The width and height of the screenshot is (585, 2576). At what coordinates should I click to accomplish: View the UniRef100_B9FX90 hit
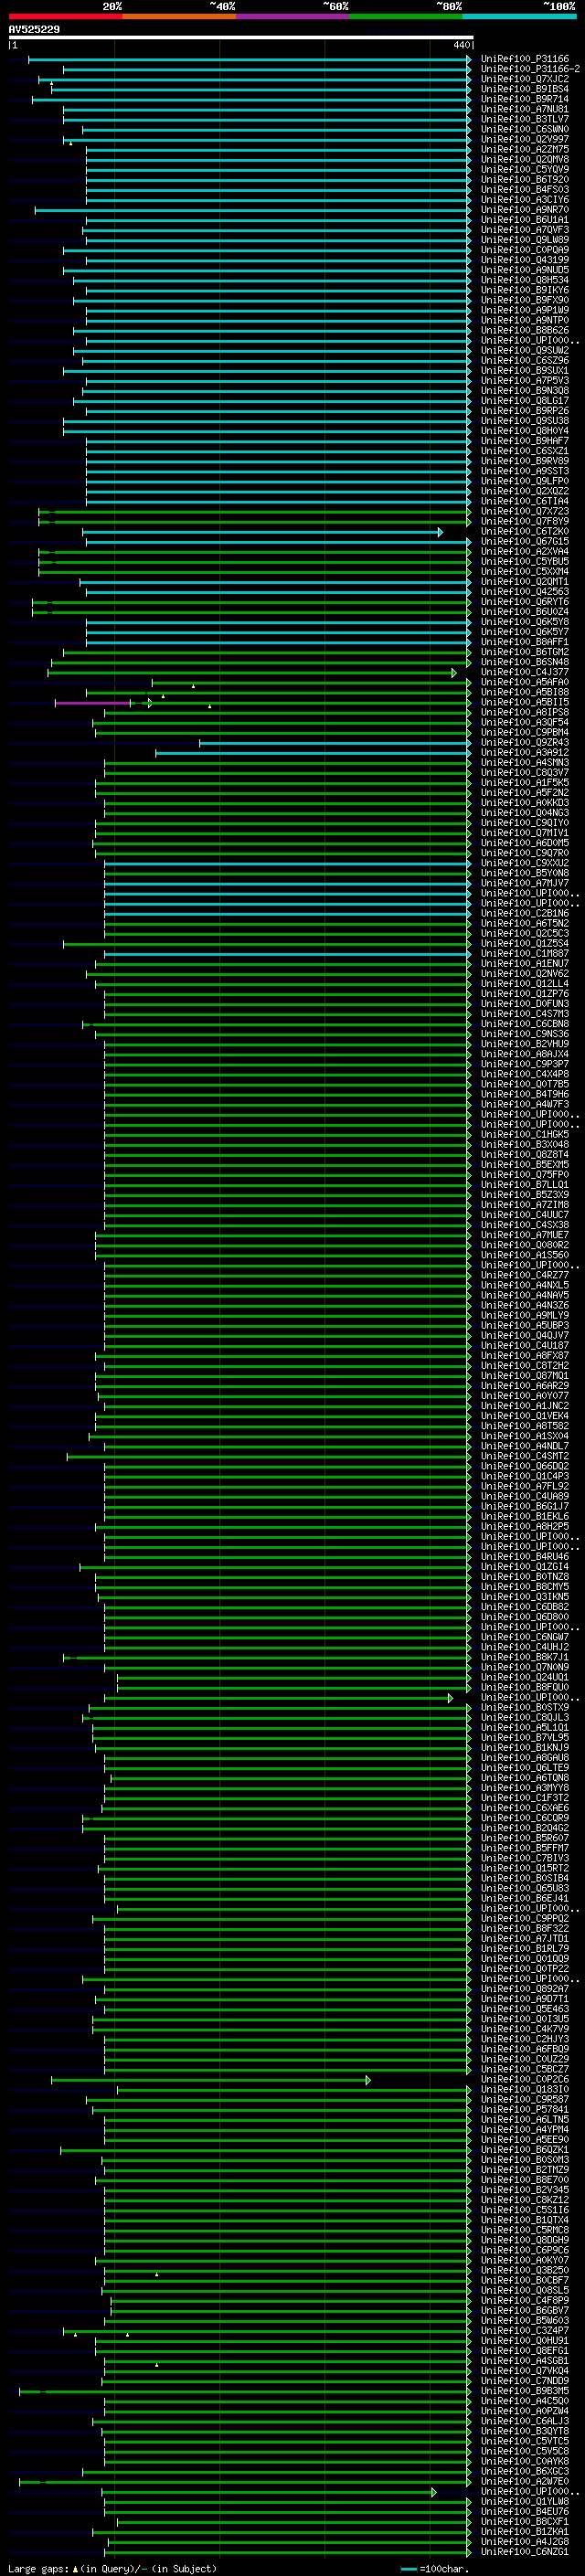point(524,300)
